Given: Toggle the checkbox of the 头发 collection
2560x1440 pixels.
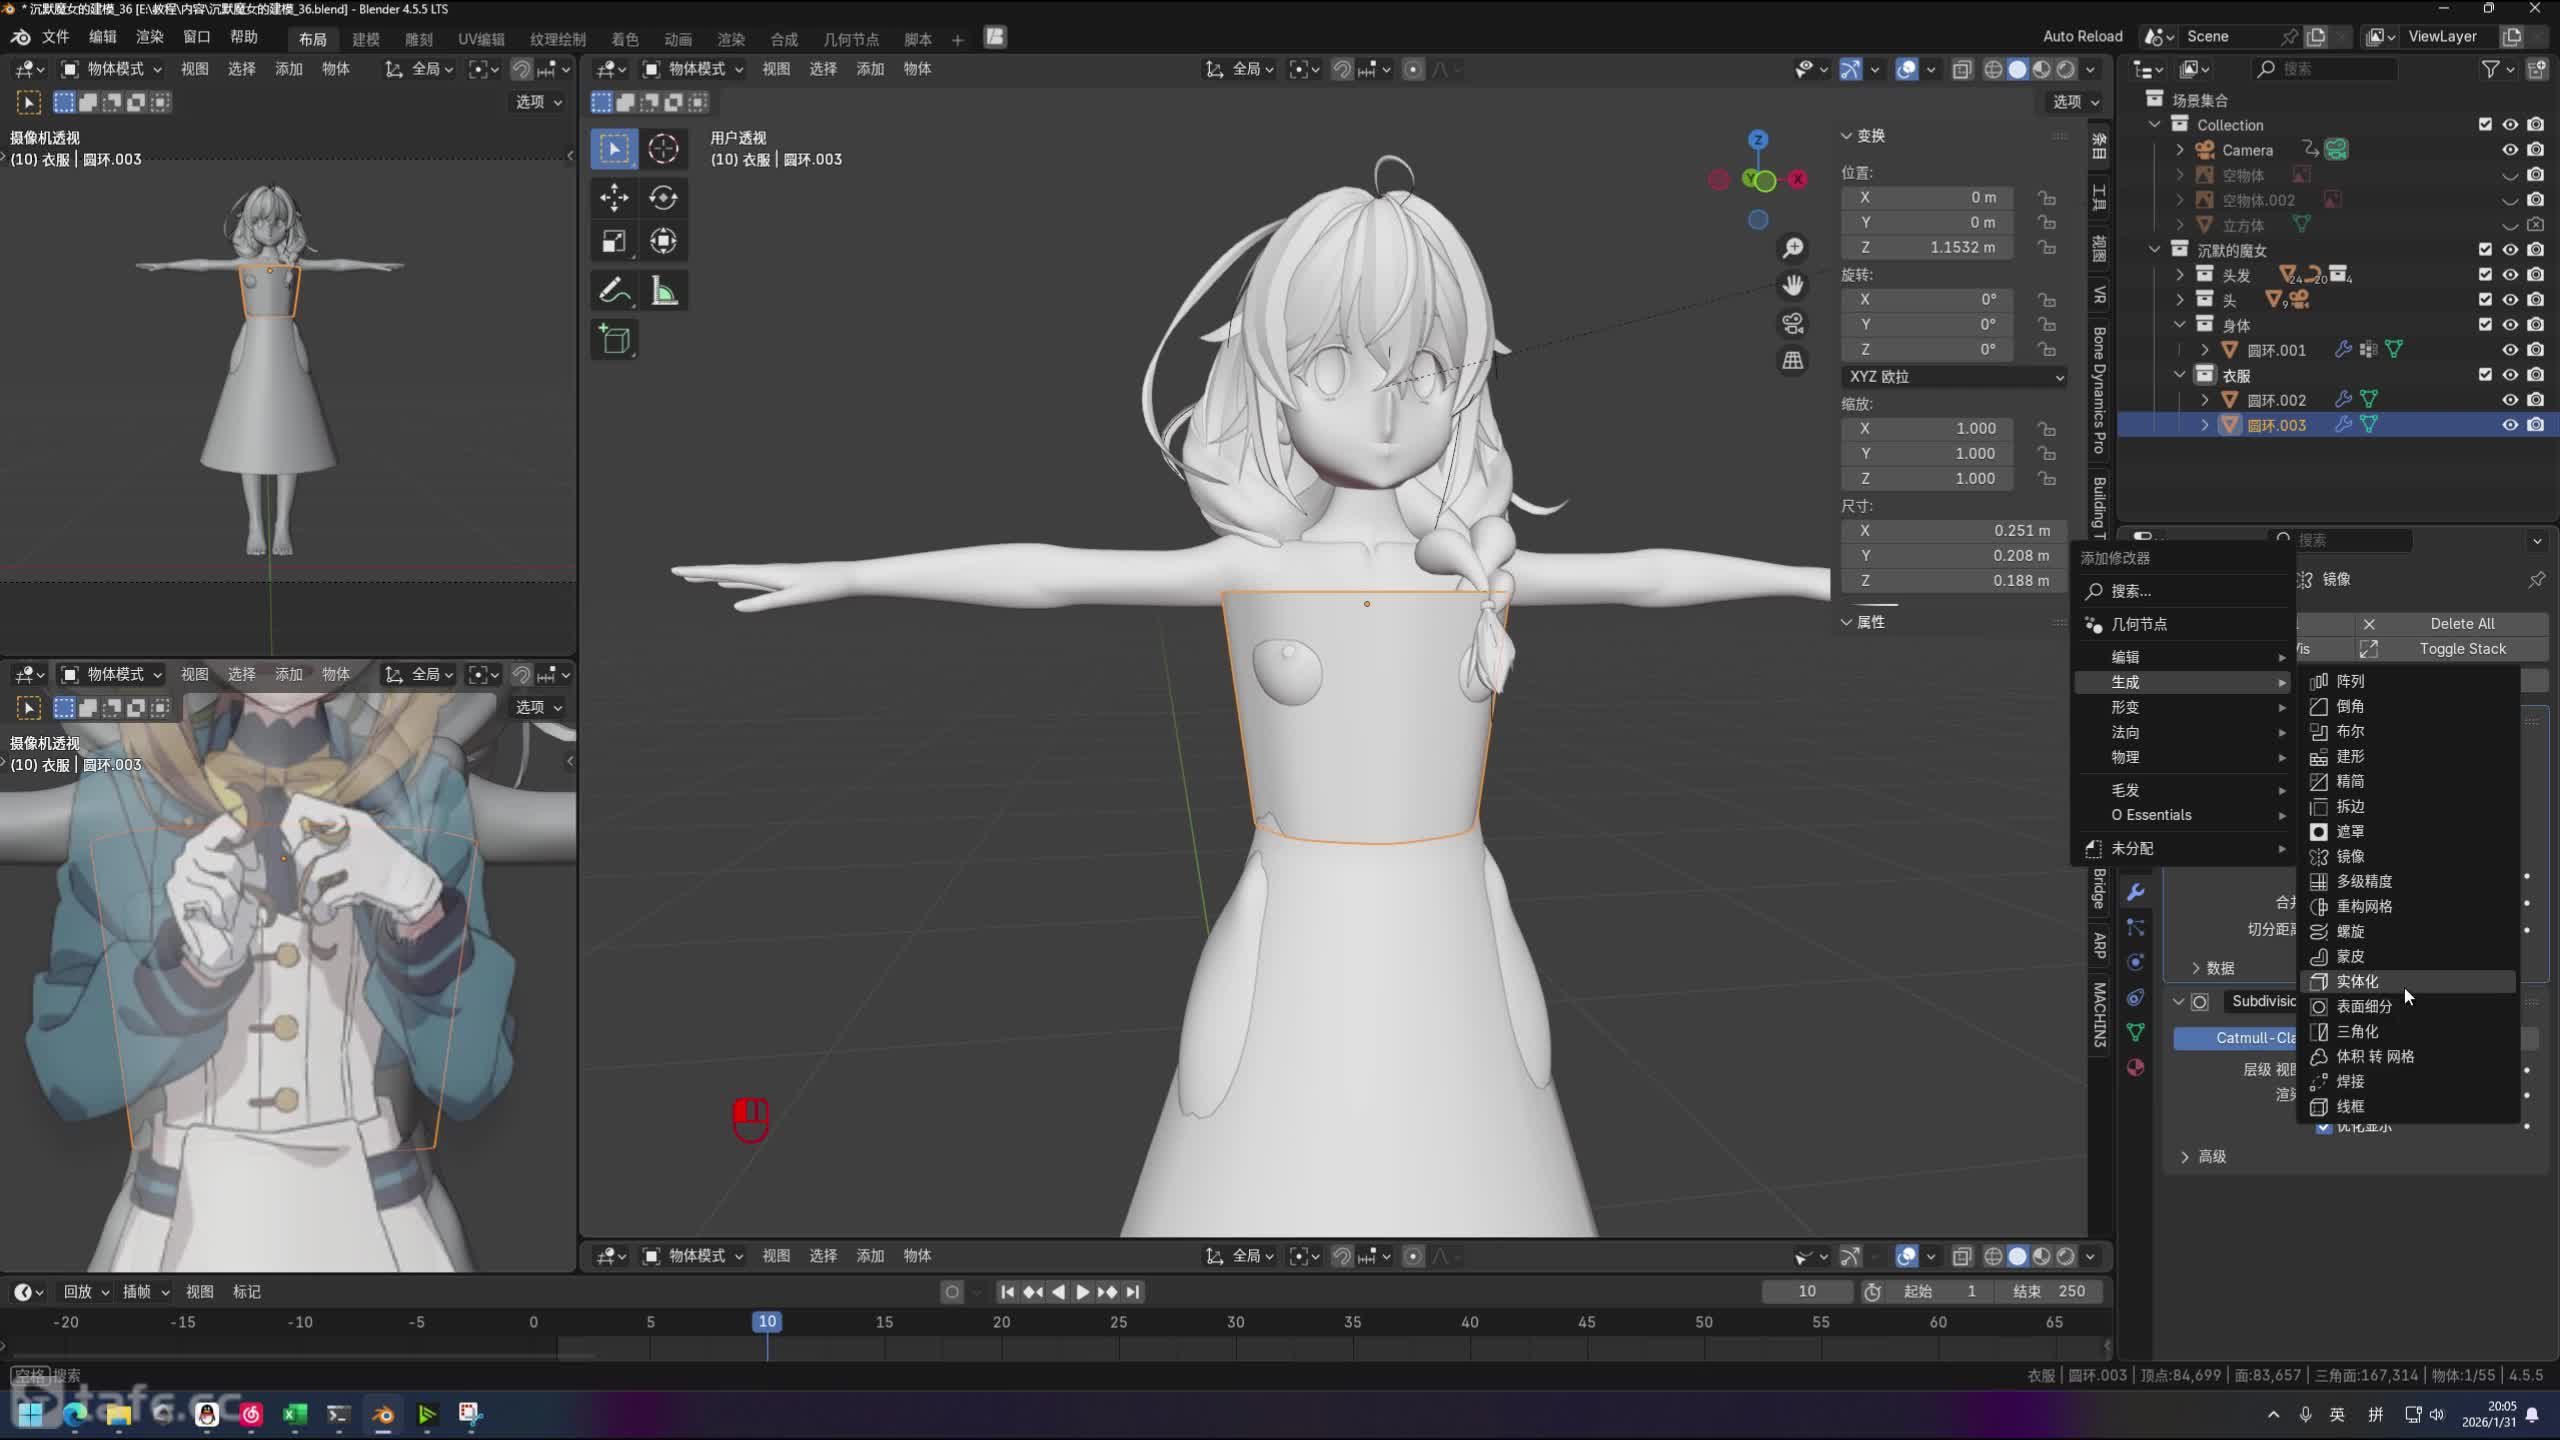Looking at the screenshot, I should (x=2484, y=275).
